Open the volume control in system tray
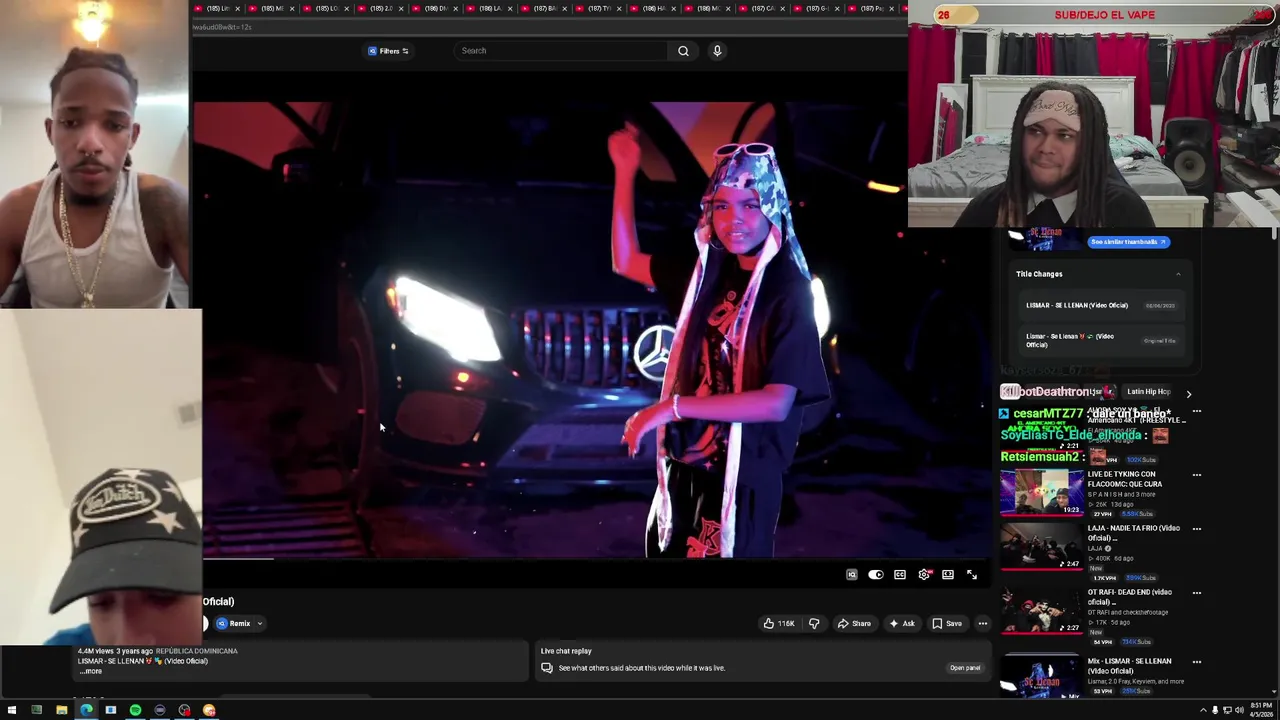The height and width of the screenshot is (720, 1280). 1239,710
